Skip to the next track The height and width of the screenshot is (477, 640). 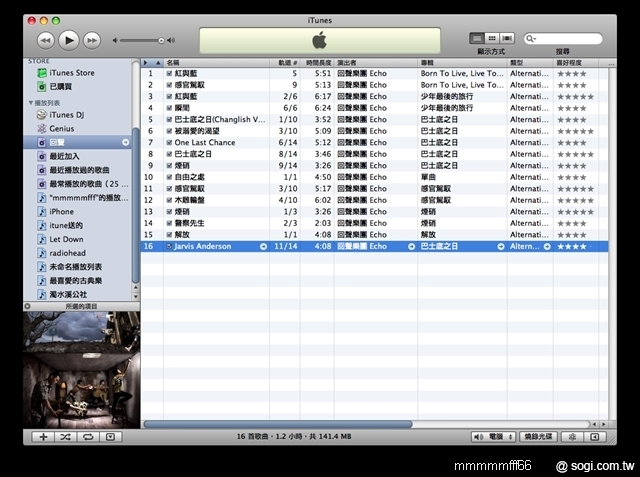click(x=93, y=39)
